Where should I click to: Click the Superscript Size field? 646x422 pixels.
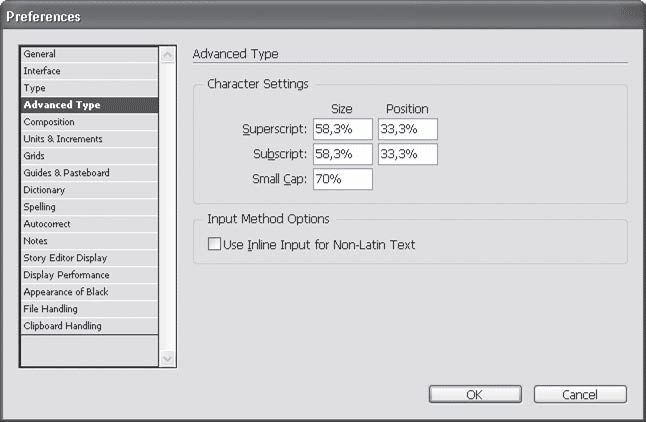click(342, 130)
